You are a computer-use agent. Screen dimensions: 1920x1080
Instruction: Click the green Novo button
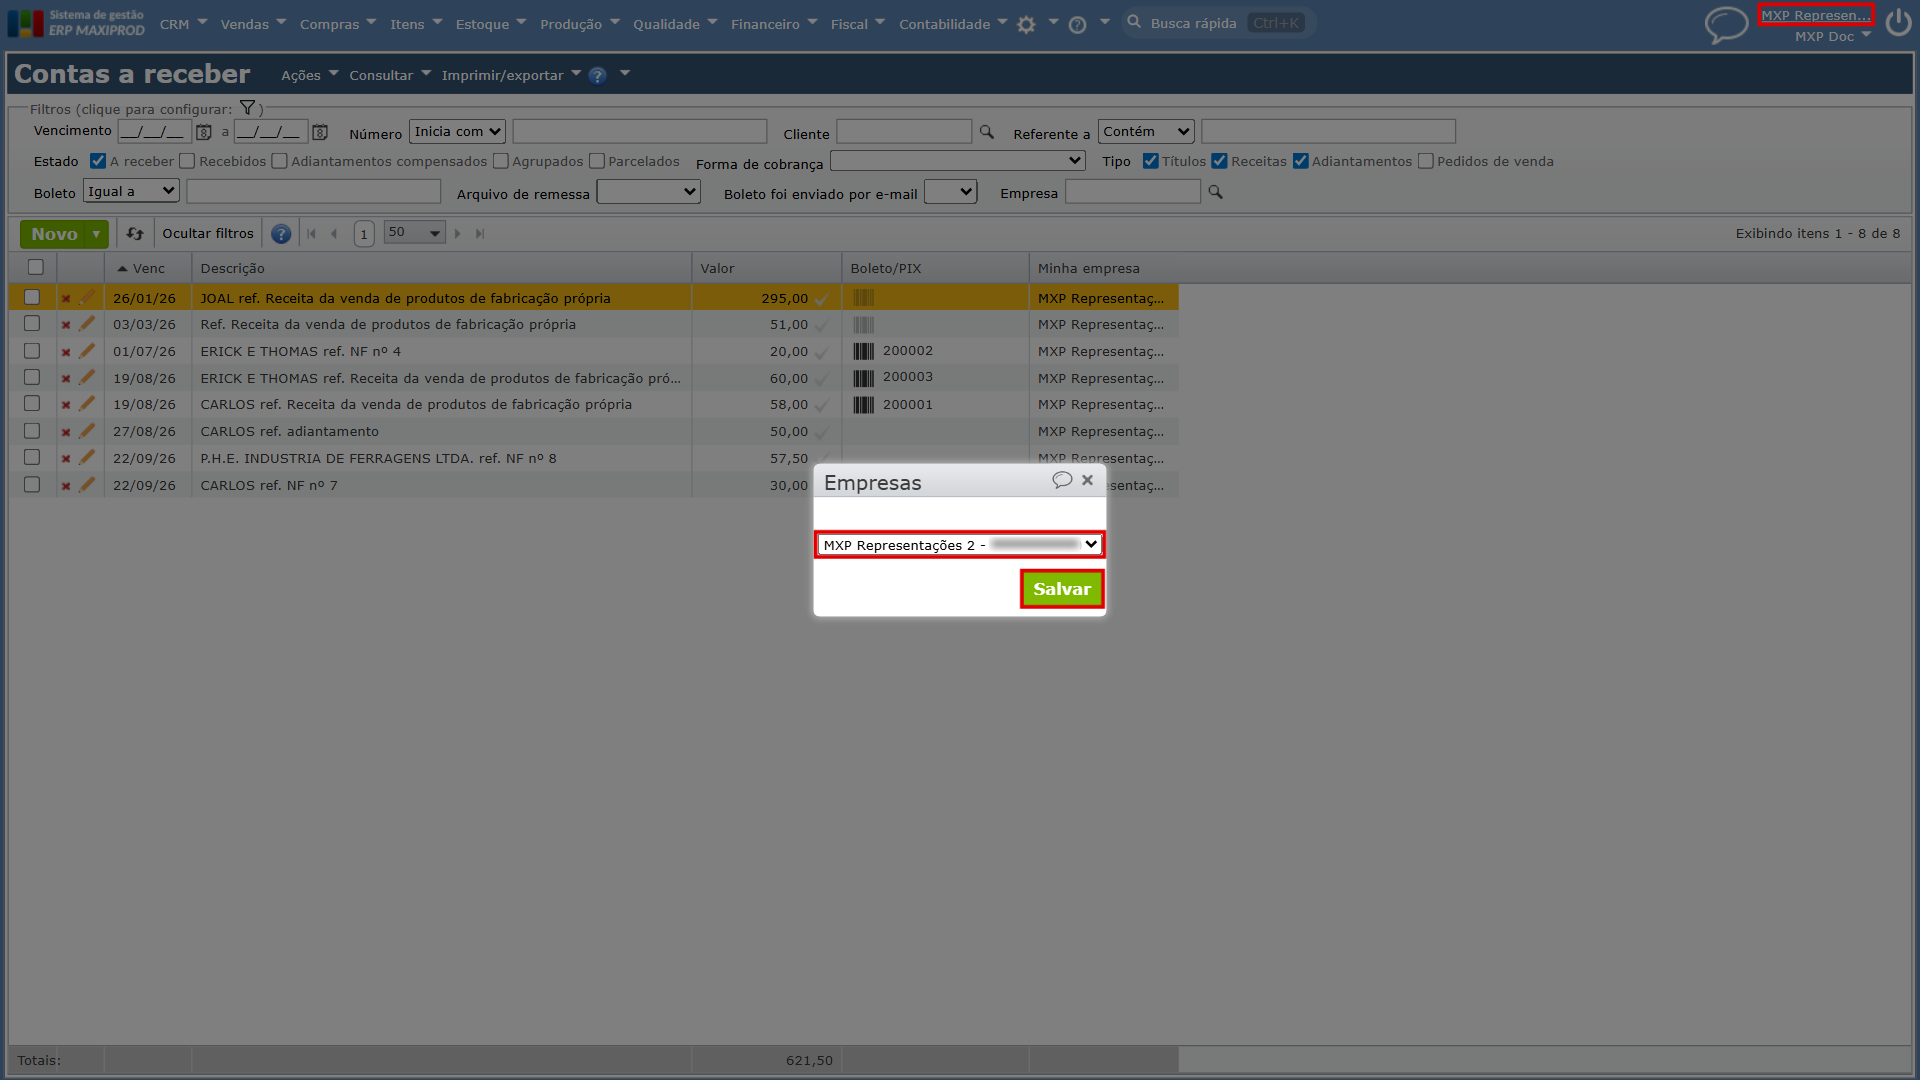[54, 234]
